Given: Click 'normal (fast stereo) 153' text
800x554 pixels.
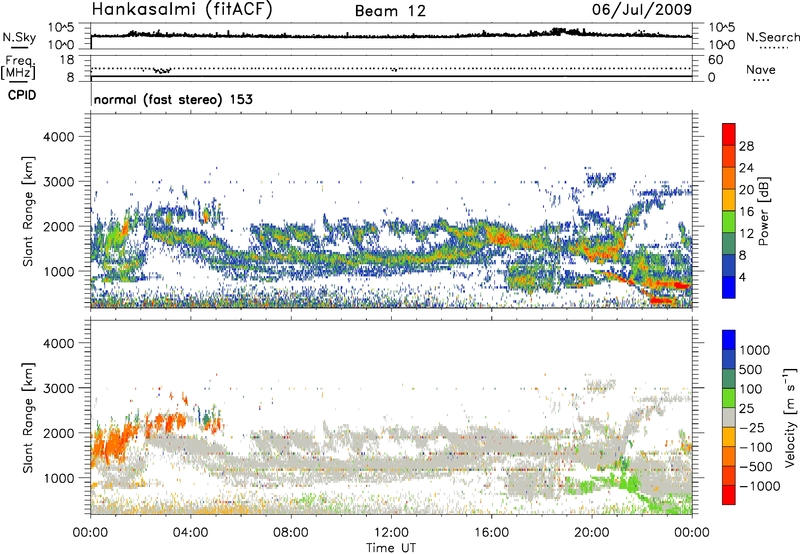Looking at the screenshot, I should coord(173,99).
